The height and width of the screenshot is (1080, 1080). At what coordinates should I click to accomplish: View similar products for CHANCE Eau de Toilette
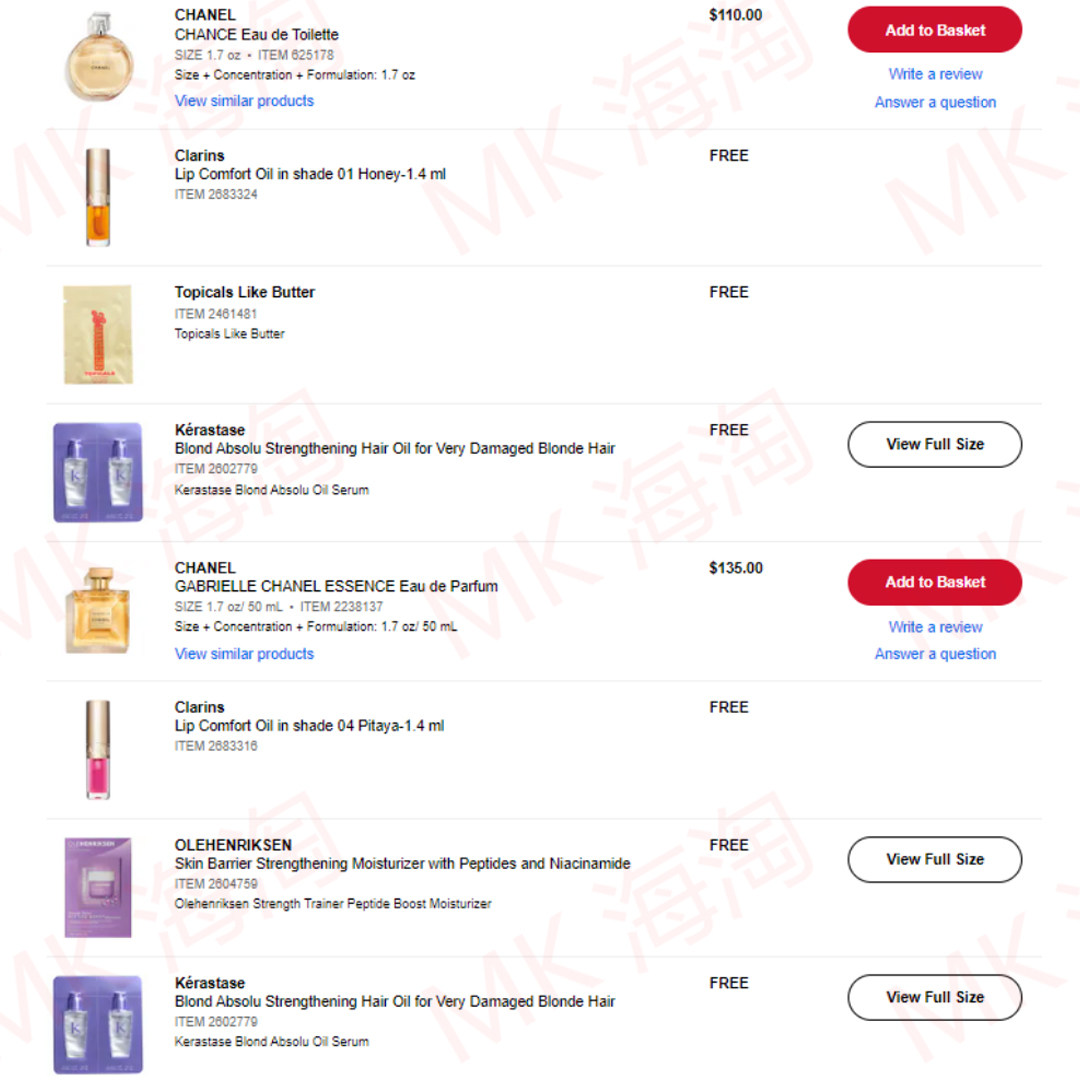pos(244,101)
